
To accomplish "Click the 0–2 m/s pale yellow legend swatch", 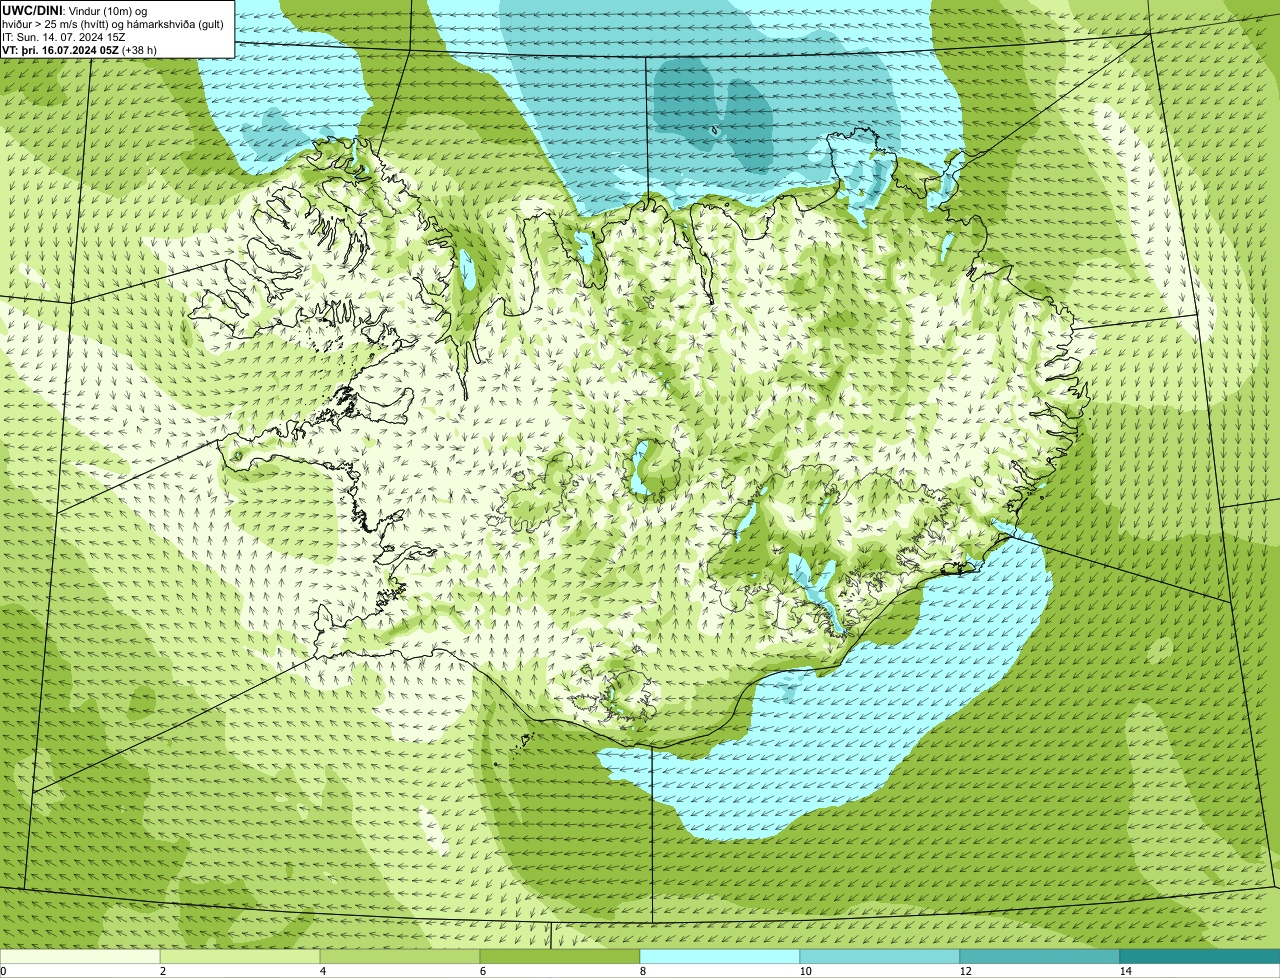I will coord(80,956).
